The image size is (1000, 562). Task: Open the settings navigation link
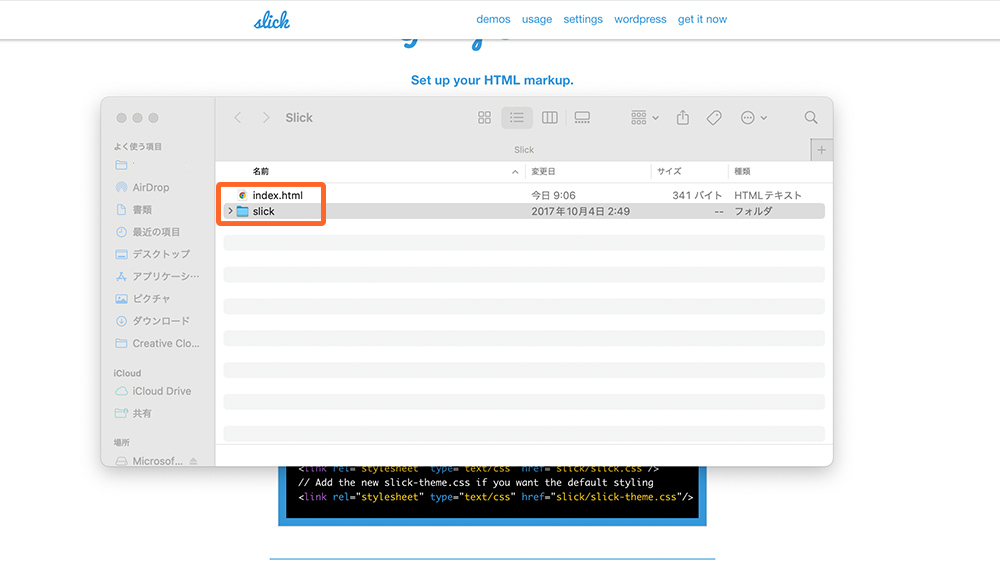click(x=583, y=19)
